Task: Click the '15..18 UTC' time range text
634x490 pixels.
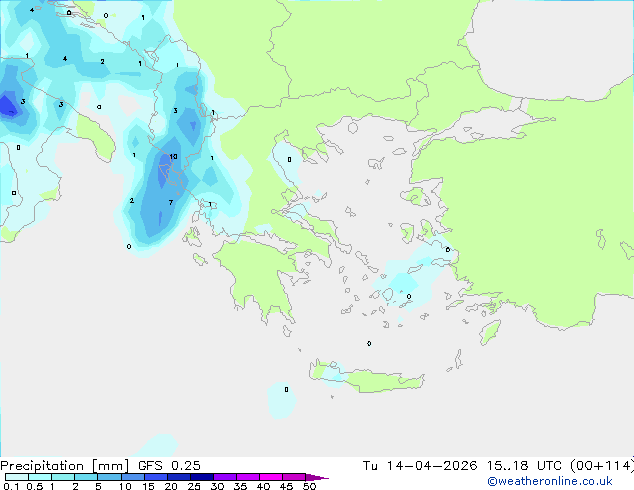Action: click(524, 466)
